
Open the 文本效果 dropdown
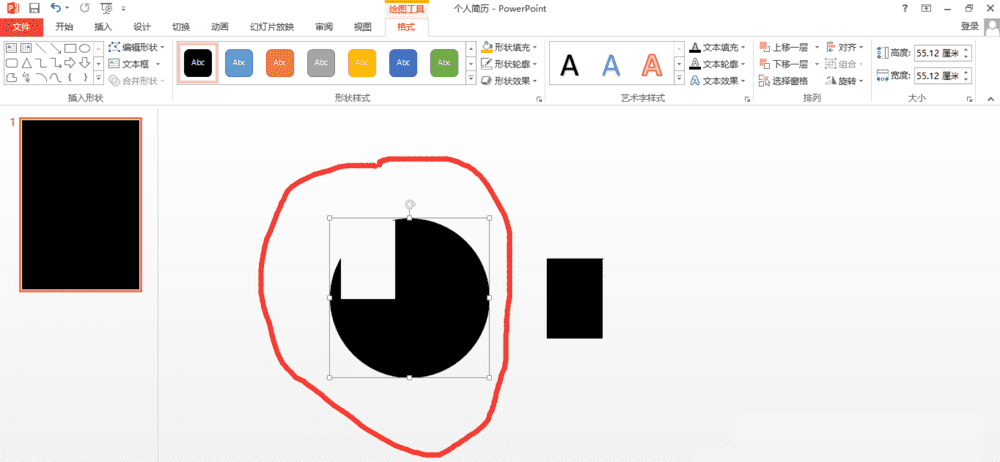[x=717, y=80]
